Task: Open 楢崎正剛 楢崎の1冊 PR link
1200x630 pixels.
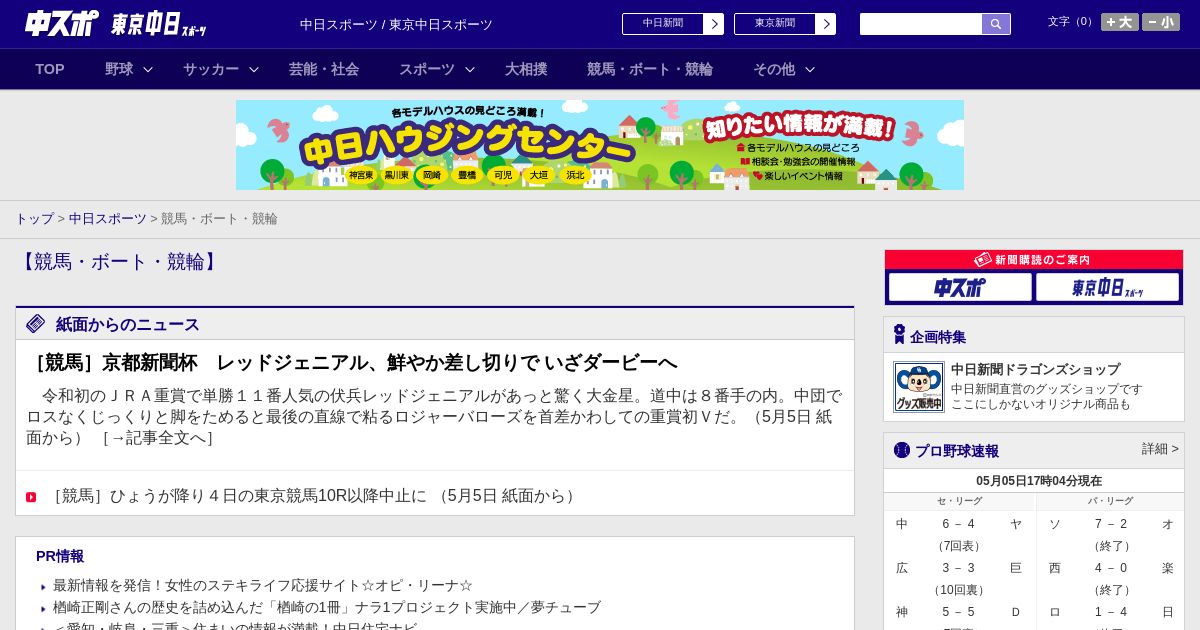Action: 327,607
